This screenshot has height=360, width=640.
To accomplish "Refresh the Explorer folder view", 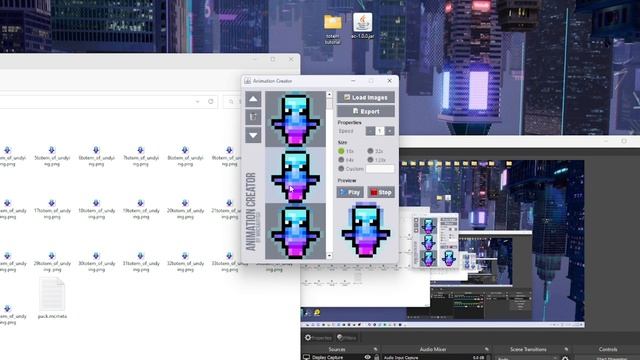I will click(211, 102).
